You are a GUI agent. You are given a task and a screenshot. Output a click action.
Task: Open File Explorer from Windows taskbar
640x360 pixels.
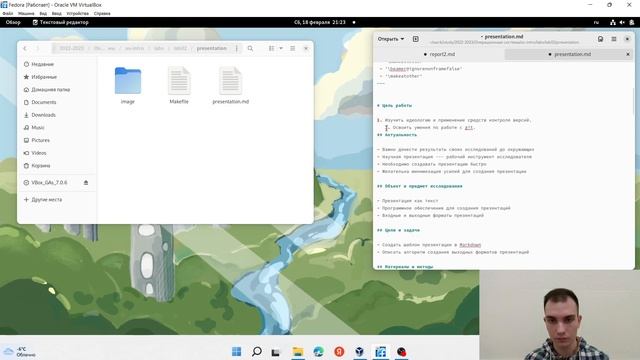298,351
